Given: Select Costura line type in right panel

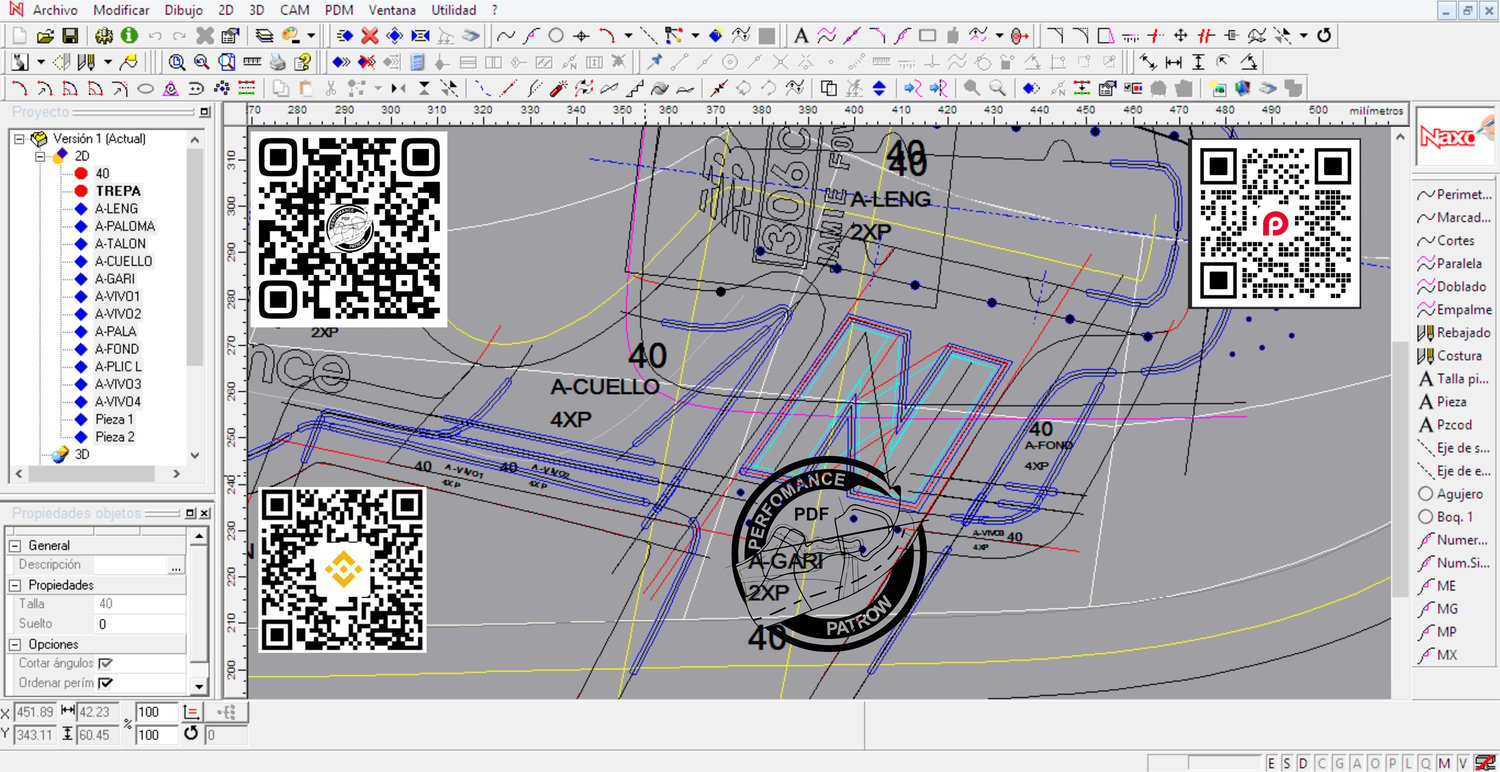Looking at the screenshot, I should click(1450, 355).
